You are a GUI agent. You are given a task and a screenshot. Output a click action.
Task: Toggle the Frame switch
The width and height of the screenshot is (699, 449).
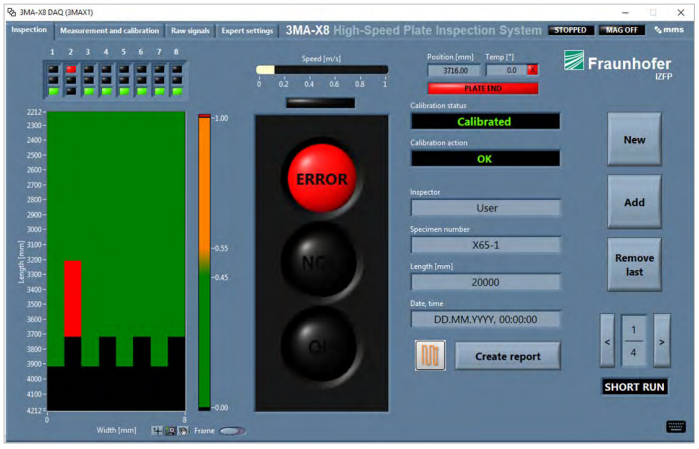pyautogui.click(x=232, y=431)
